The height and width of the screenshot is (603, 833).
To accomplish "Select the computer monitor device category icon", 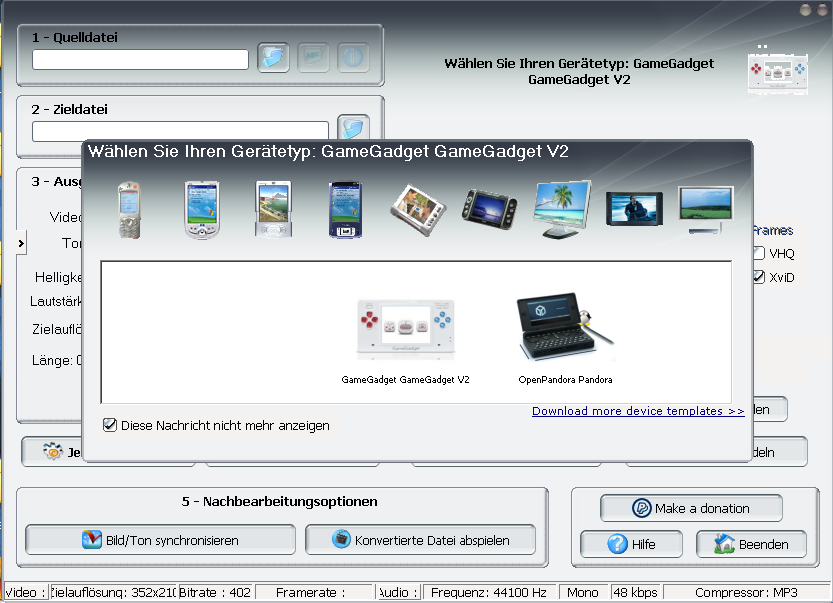I will pos(562,209).
